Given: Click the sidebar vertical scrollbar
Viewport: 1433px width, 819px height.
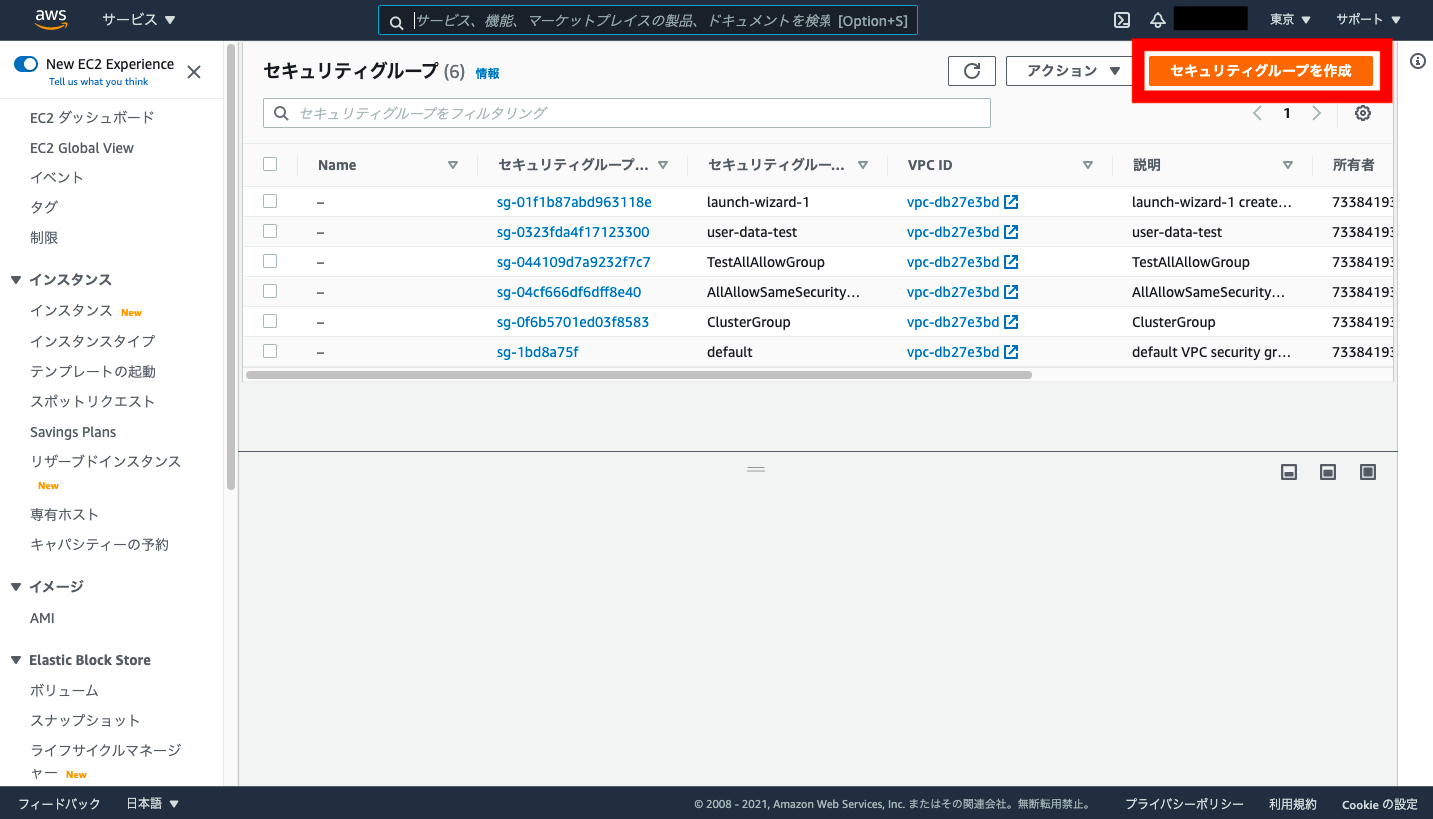Looking at the screenshot, I should (231, 266).
